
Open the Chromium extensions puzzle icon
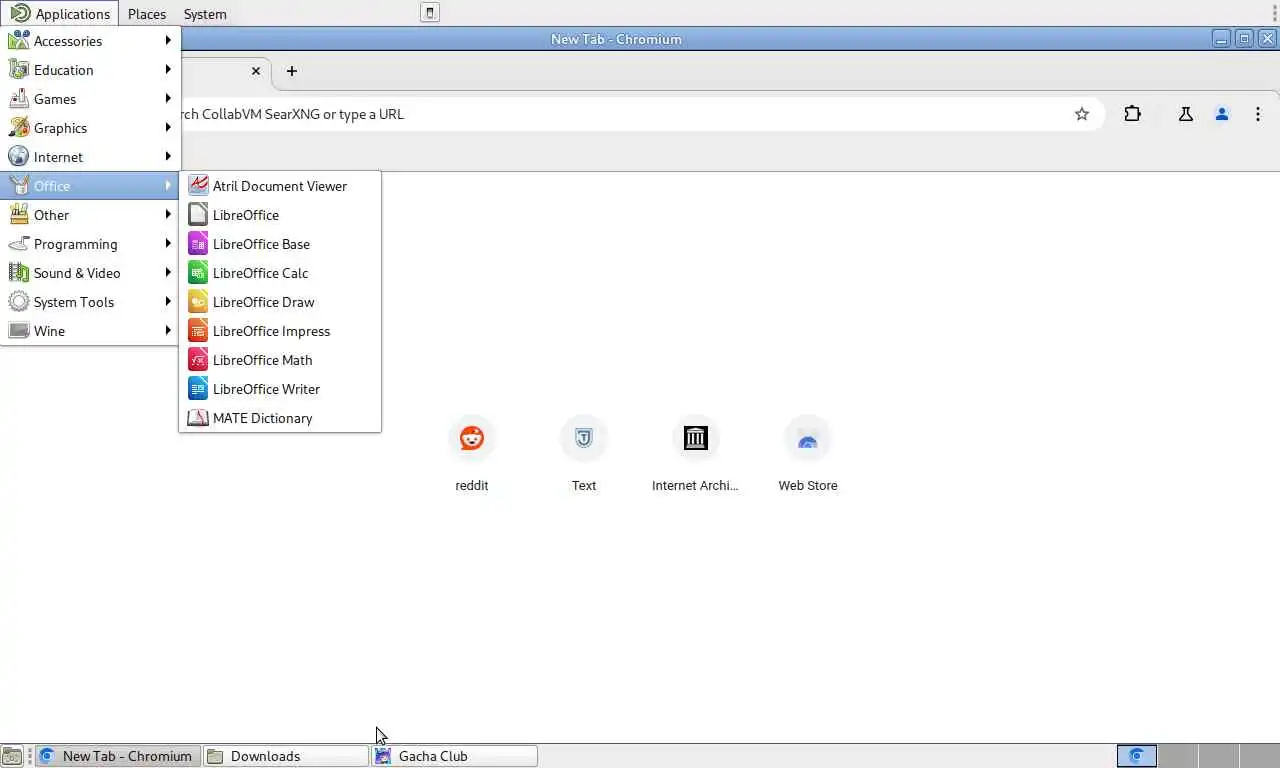(x=1132, y=114)
